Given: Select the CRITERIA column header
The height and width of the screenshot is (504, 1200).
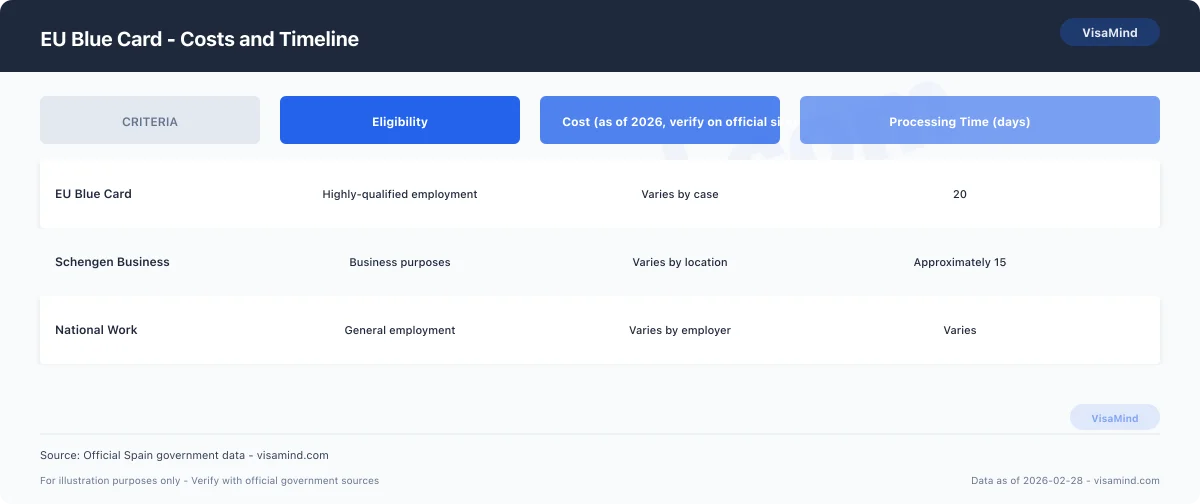Looking at the screenshot, I should point(150,120).
